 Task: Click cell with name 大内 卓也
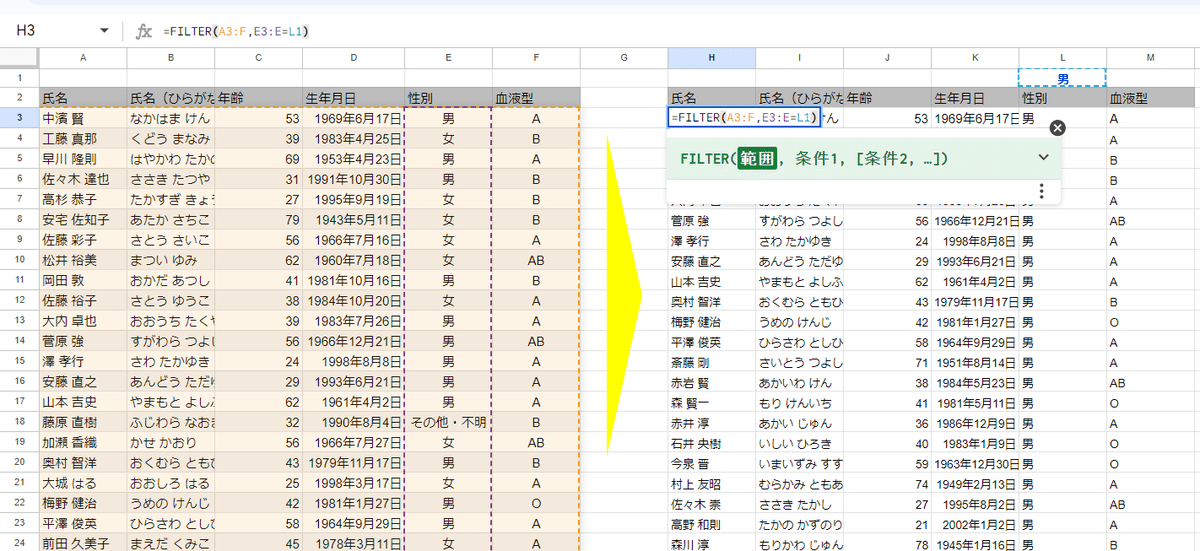click(83, 320)
